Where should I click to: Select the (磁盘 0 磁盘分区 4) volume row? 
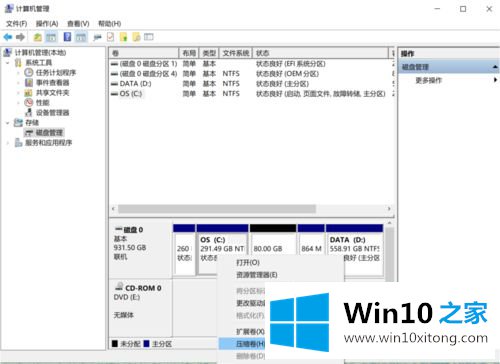(252, 74)
